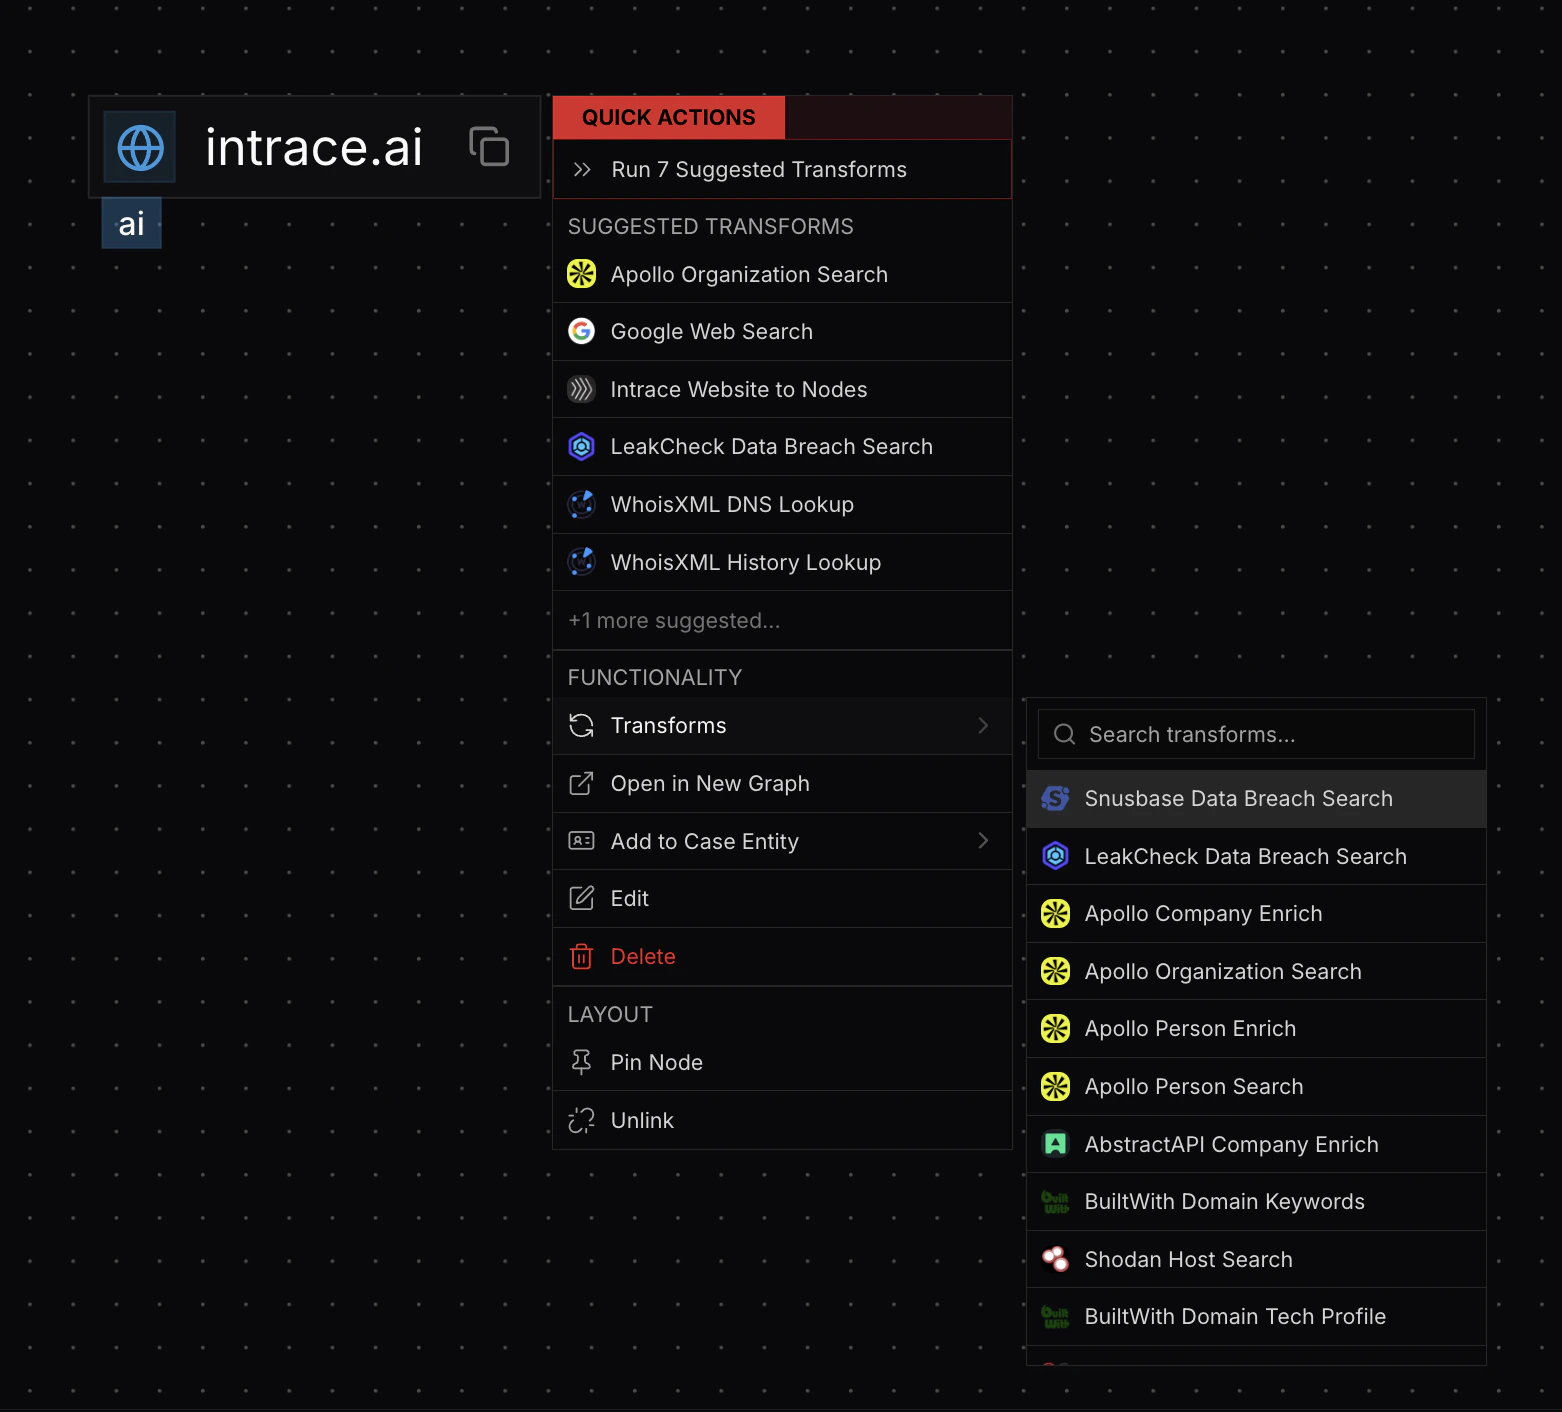
Task: Run suggested LeakCheck Data Breach Search
Action: (782, 447)
